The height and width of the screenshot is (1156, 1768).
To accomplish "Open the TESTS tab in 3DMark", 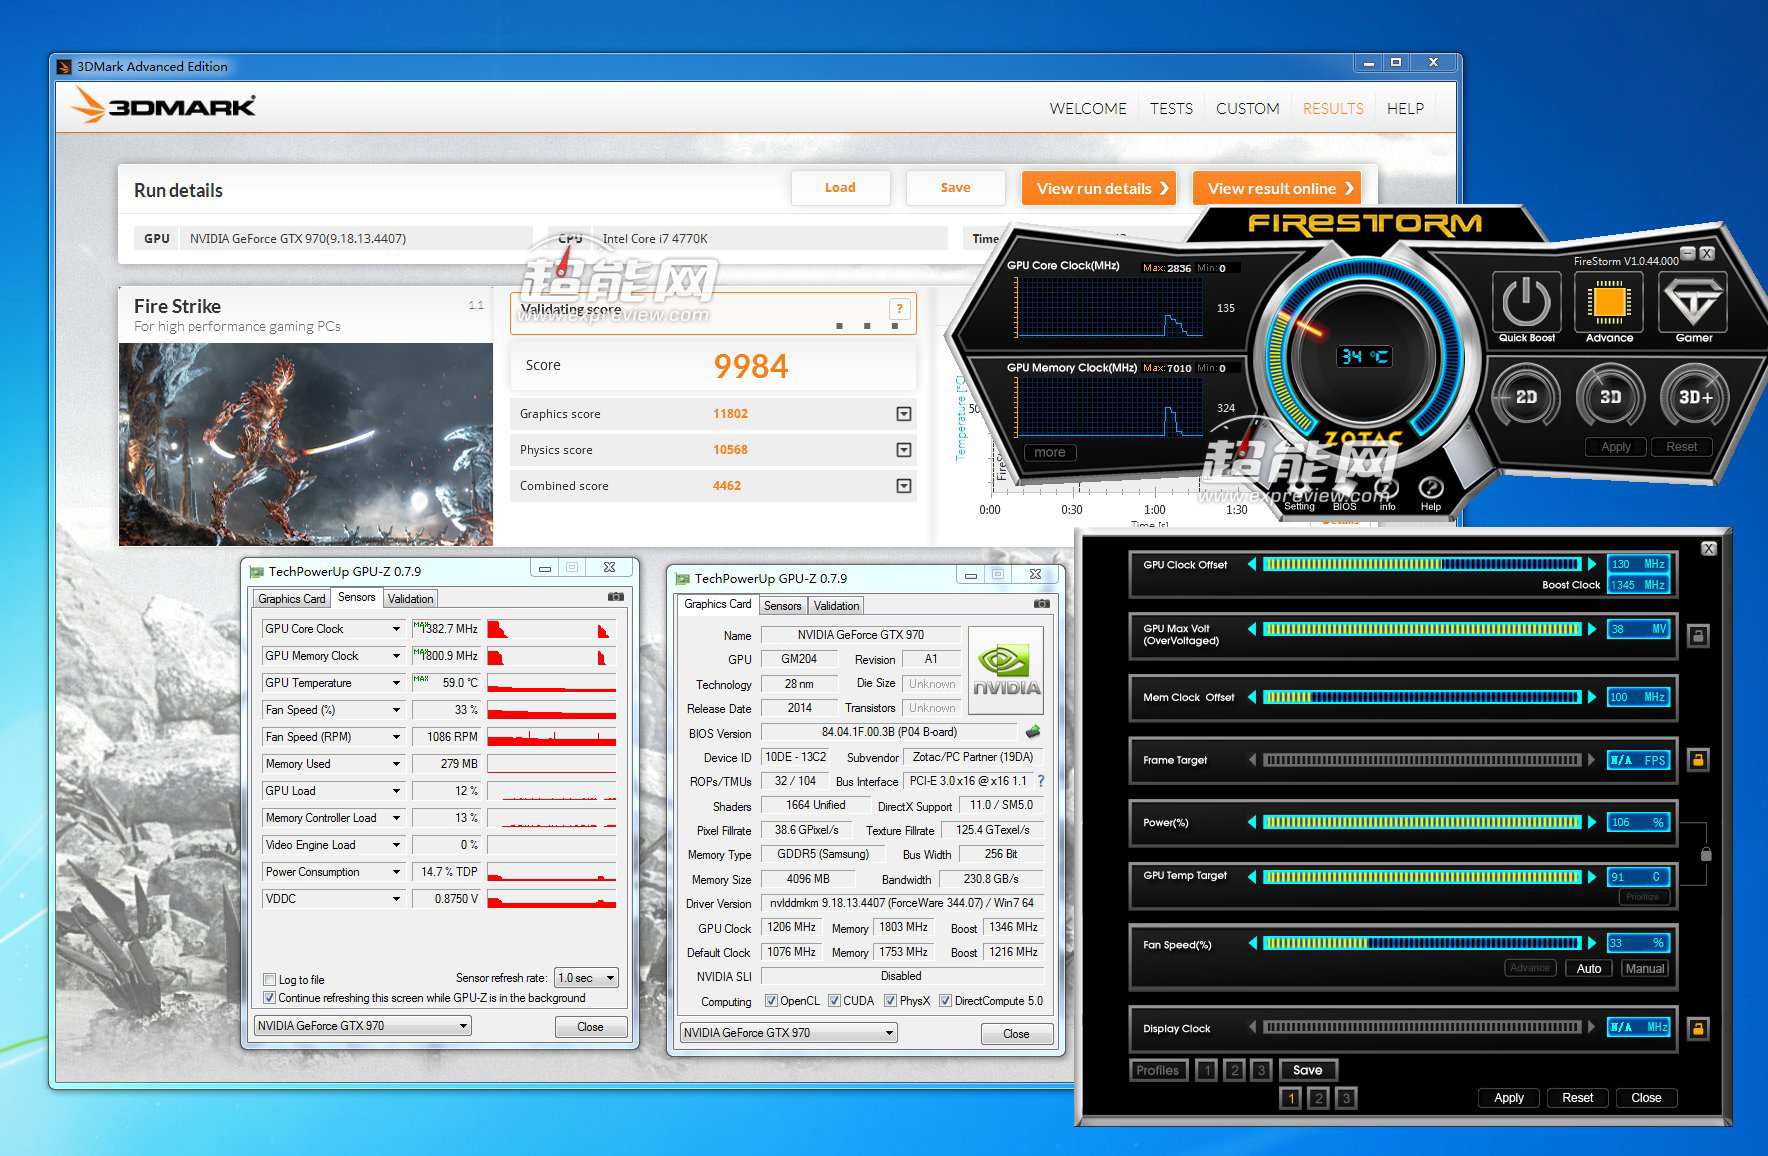I will 1171,108.
